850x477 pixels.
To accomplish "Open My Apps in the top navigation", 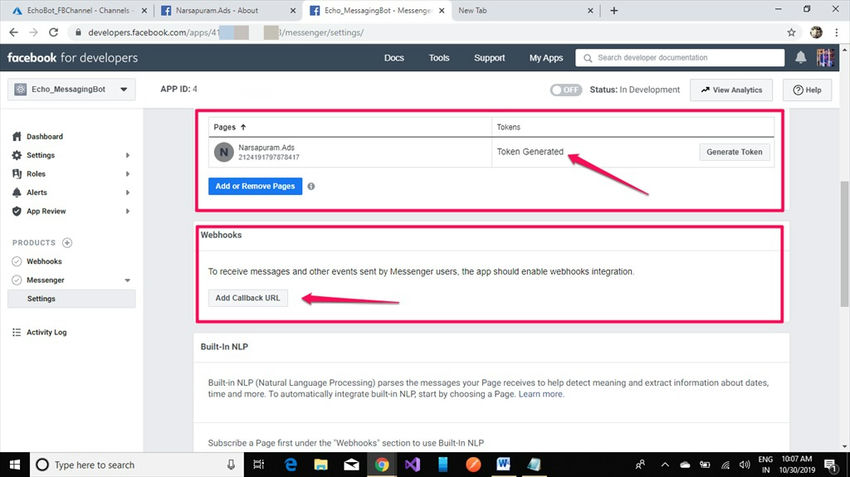I will [x=546, y=57].
